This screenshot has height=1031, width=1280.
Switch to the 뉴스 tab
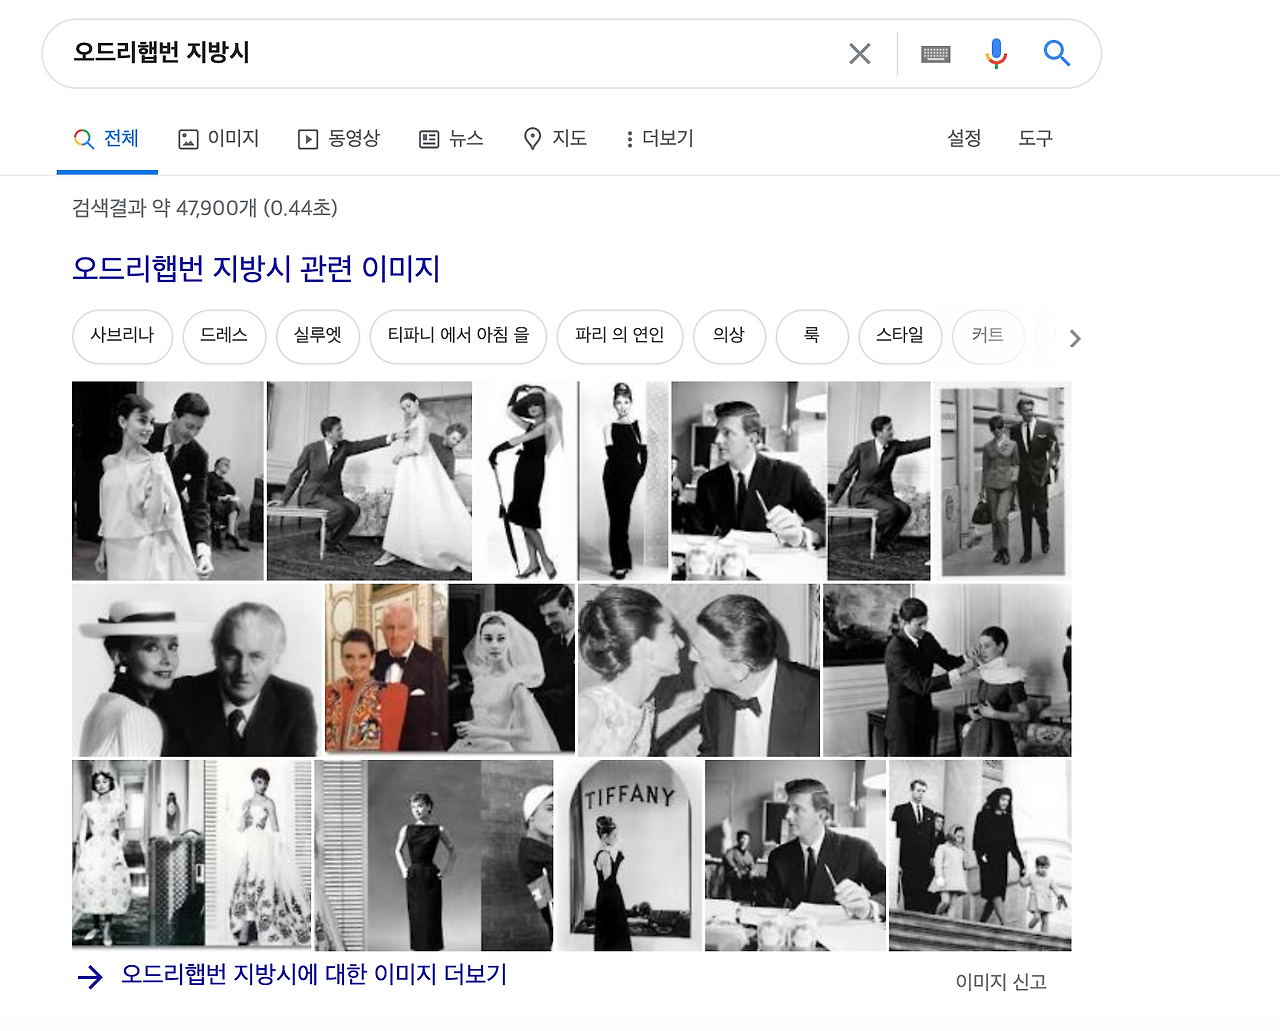(x=451, y=139)
